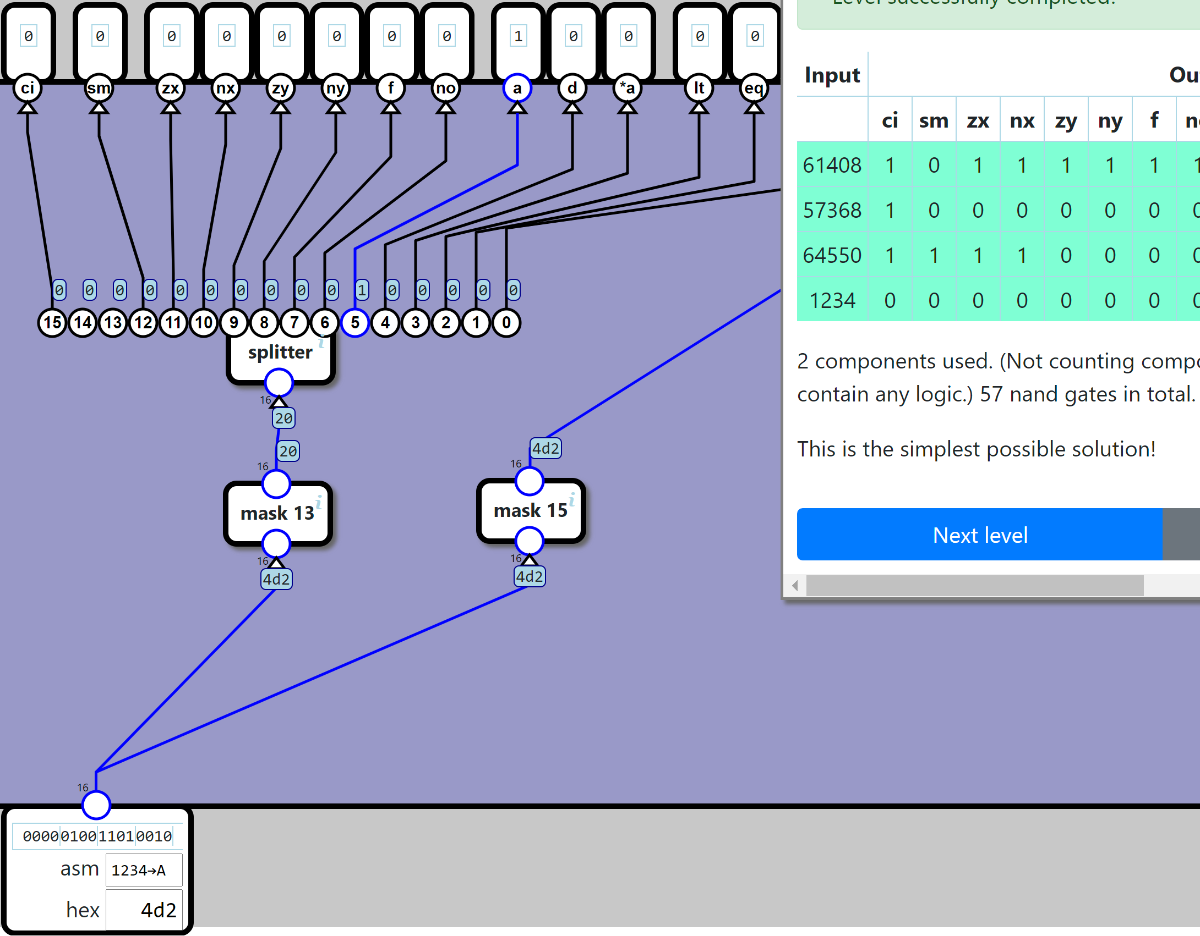Select the sm output pin
The image size is (1200, 936).
coord(99,89)
